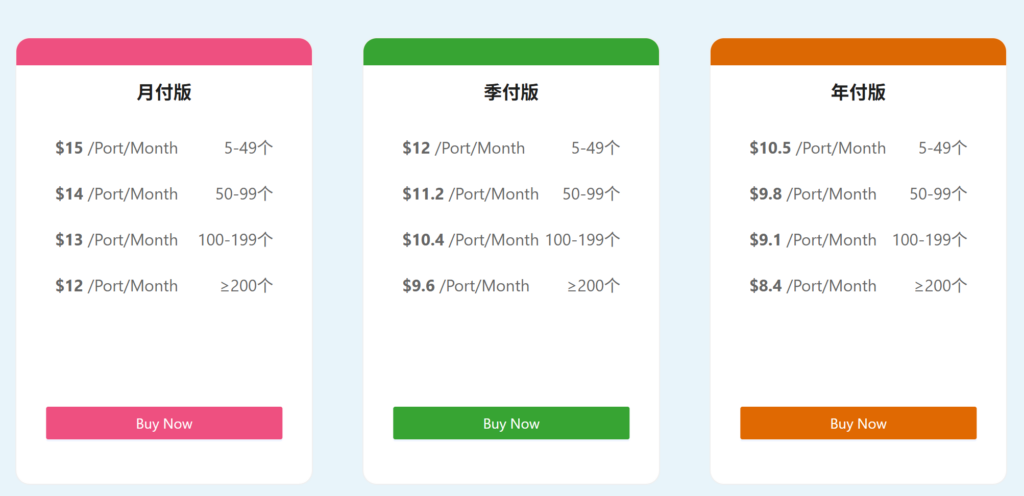Click the $9.1 /Port/Month price
The image size is (1024, 496).
point(812,240)
